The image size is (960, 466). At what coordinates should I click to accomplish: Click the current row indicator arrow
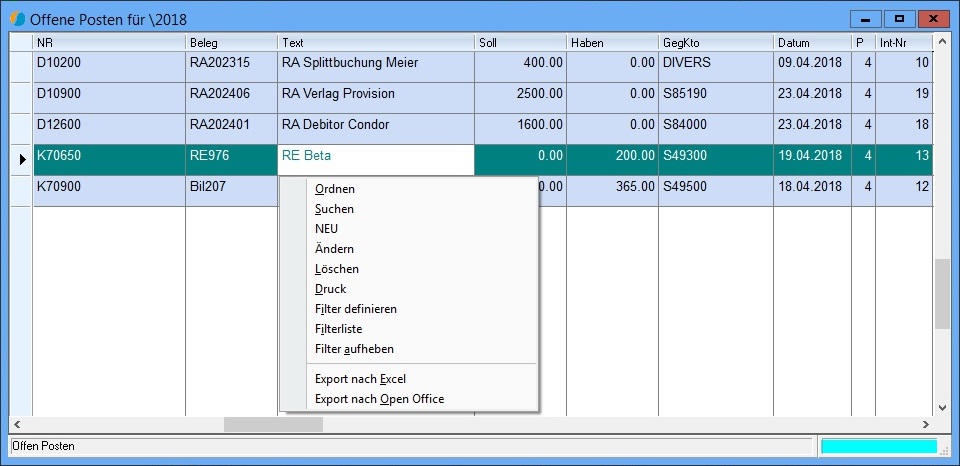[22, 158]
